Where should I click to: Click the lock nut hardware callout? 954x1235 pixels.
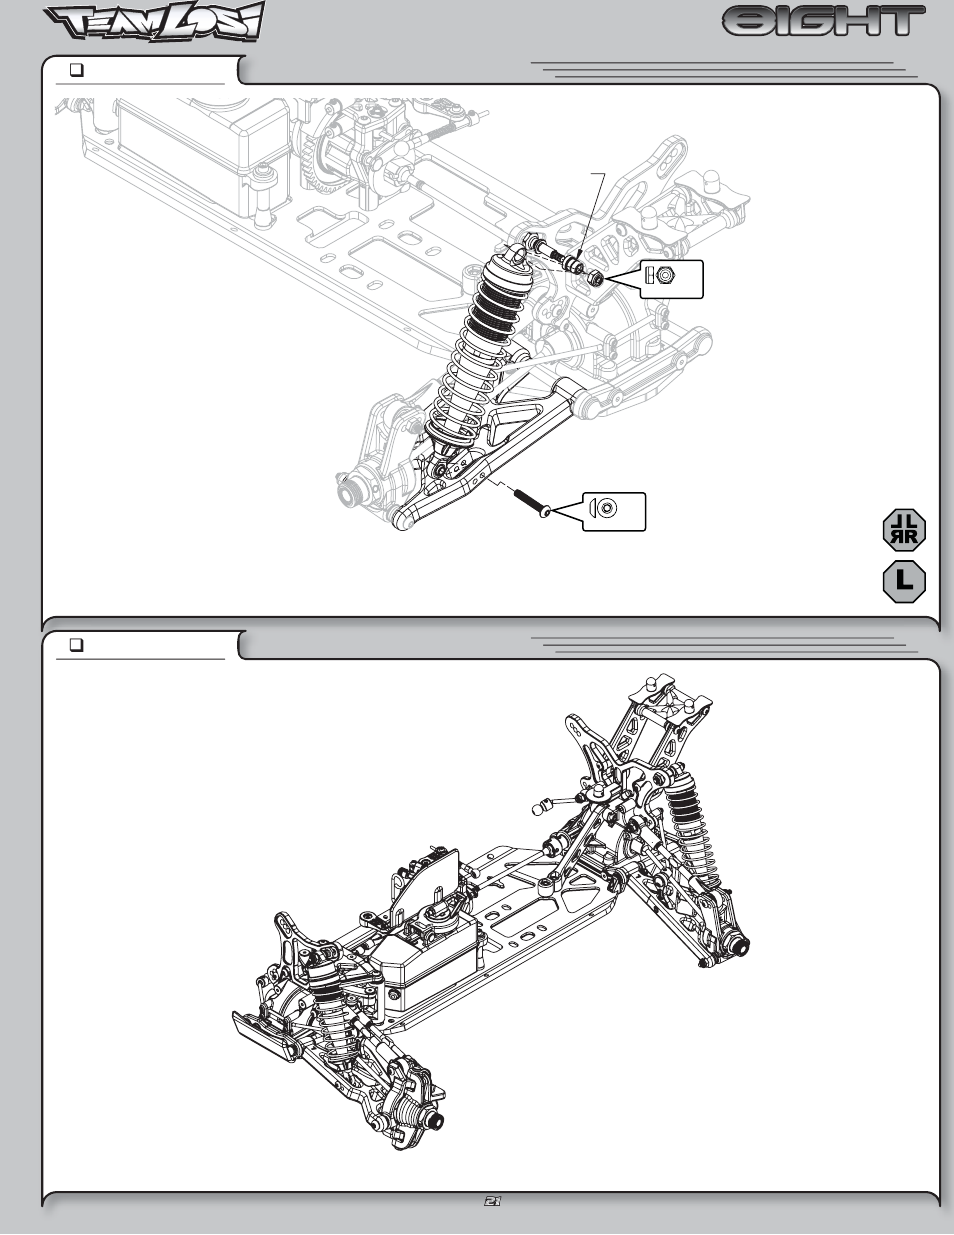pyautogui.click(x=674, y=278)
